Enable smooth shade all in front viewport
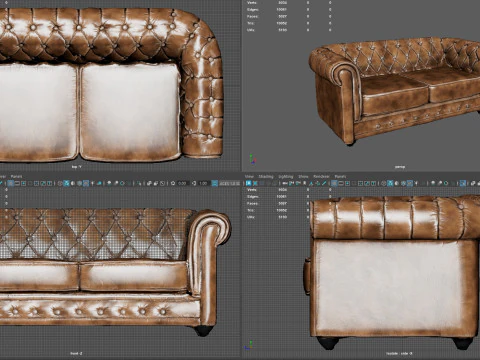The image size is (480, 360). 66,183
